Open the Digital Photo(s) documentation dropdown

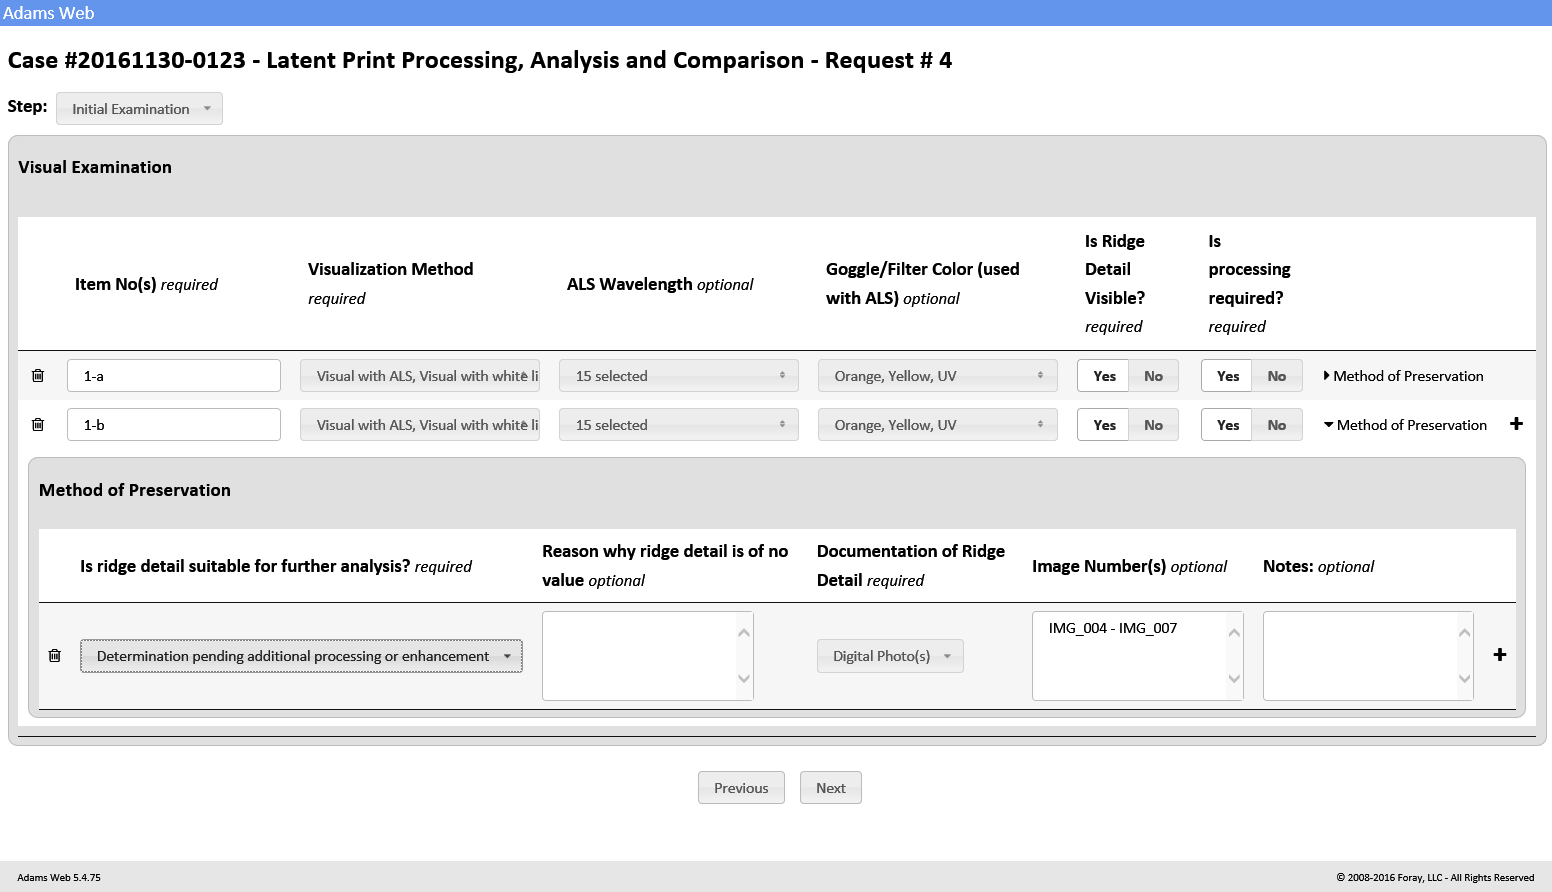(x=890, y=656)
